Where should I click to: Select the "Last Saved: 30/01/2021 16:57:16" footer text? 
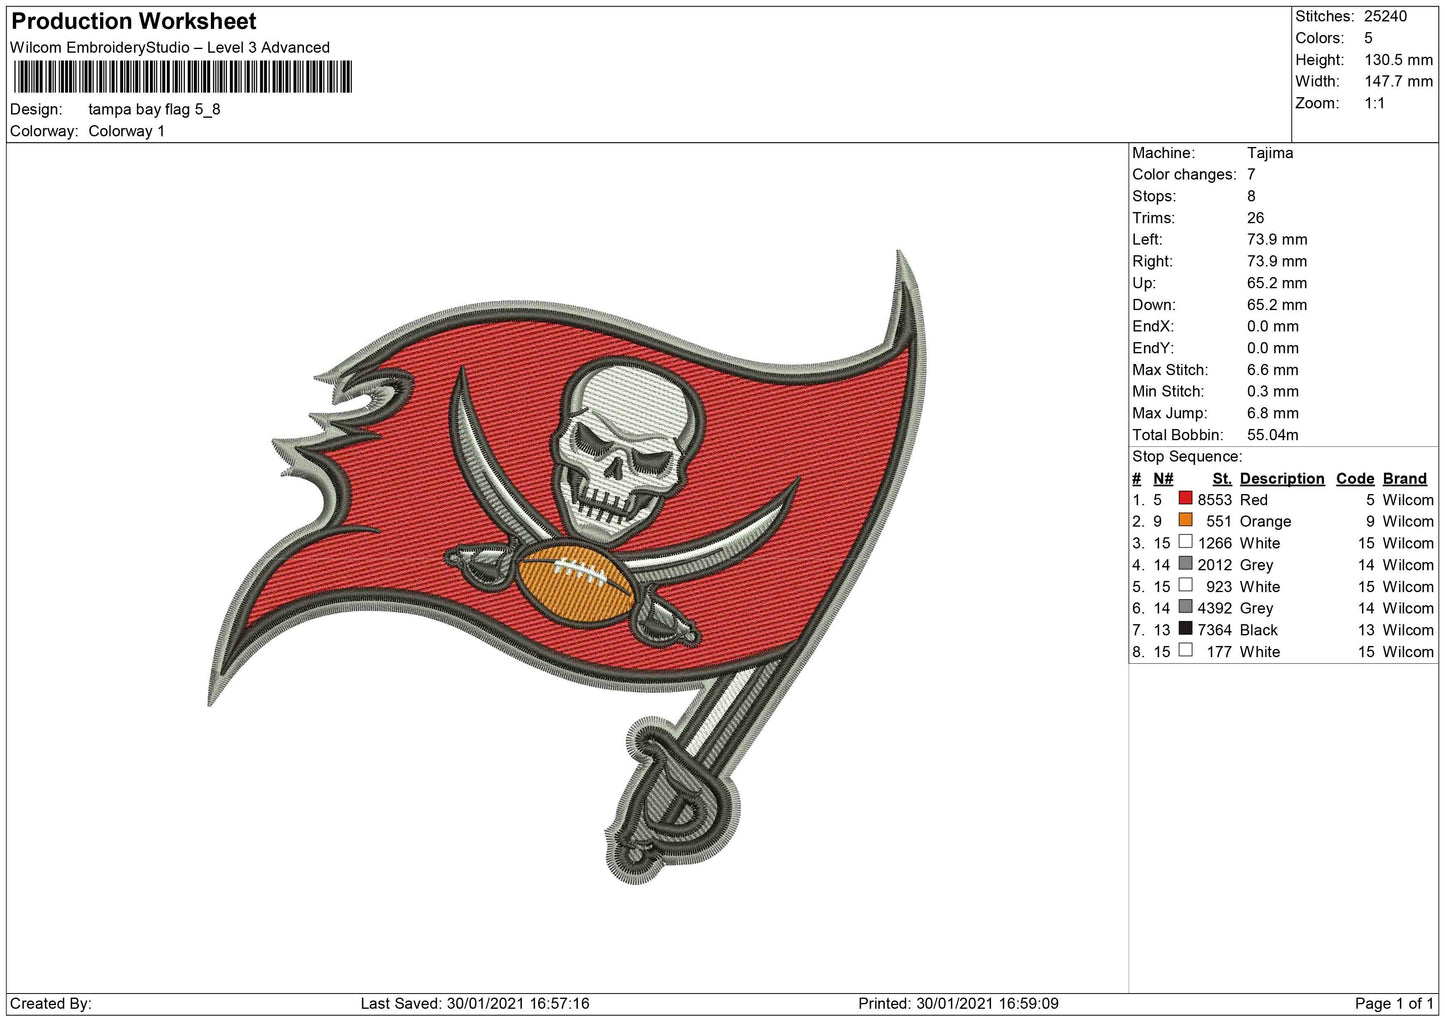475,1004
